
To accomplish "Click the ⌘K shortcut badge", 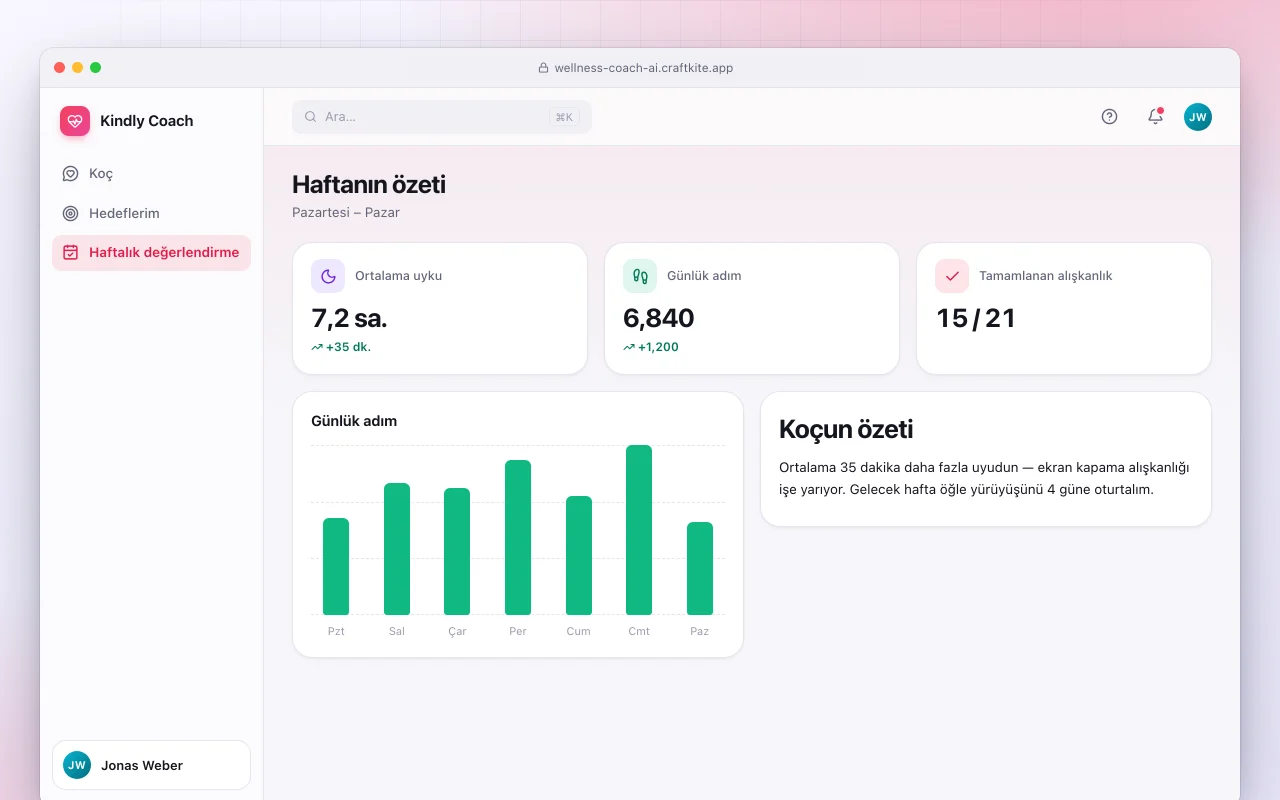I will (564, 117).
